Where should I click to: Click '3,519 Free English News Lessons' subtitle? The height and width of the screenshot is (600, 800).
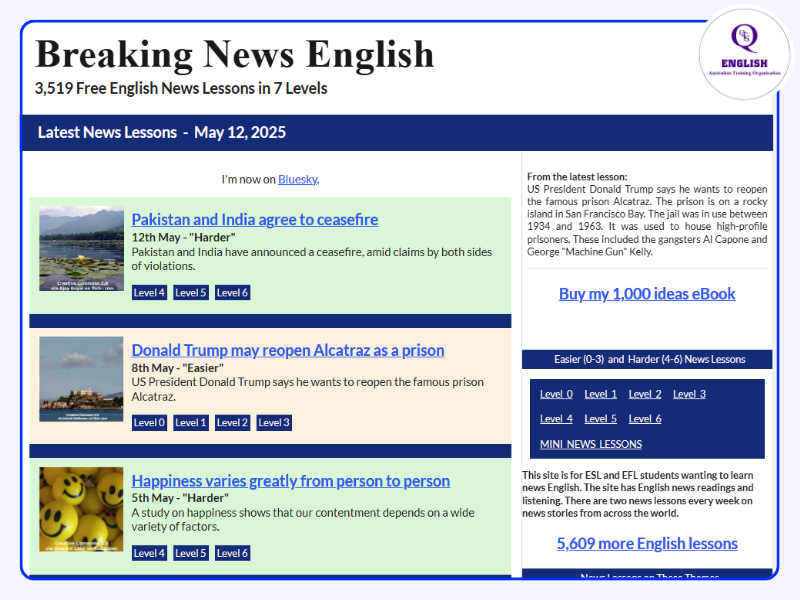(x=181, y=88)
